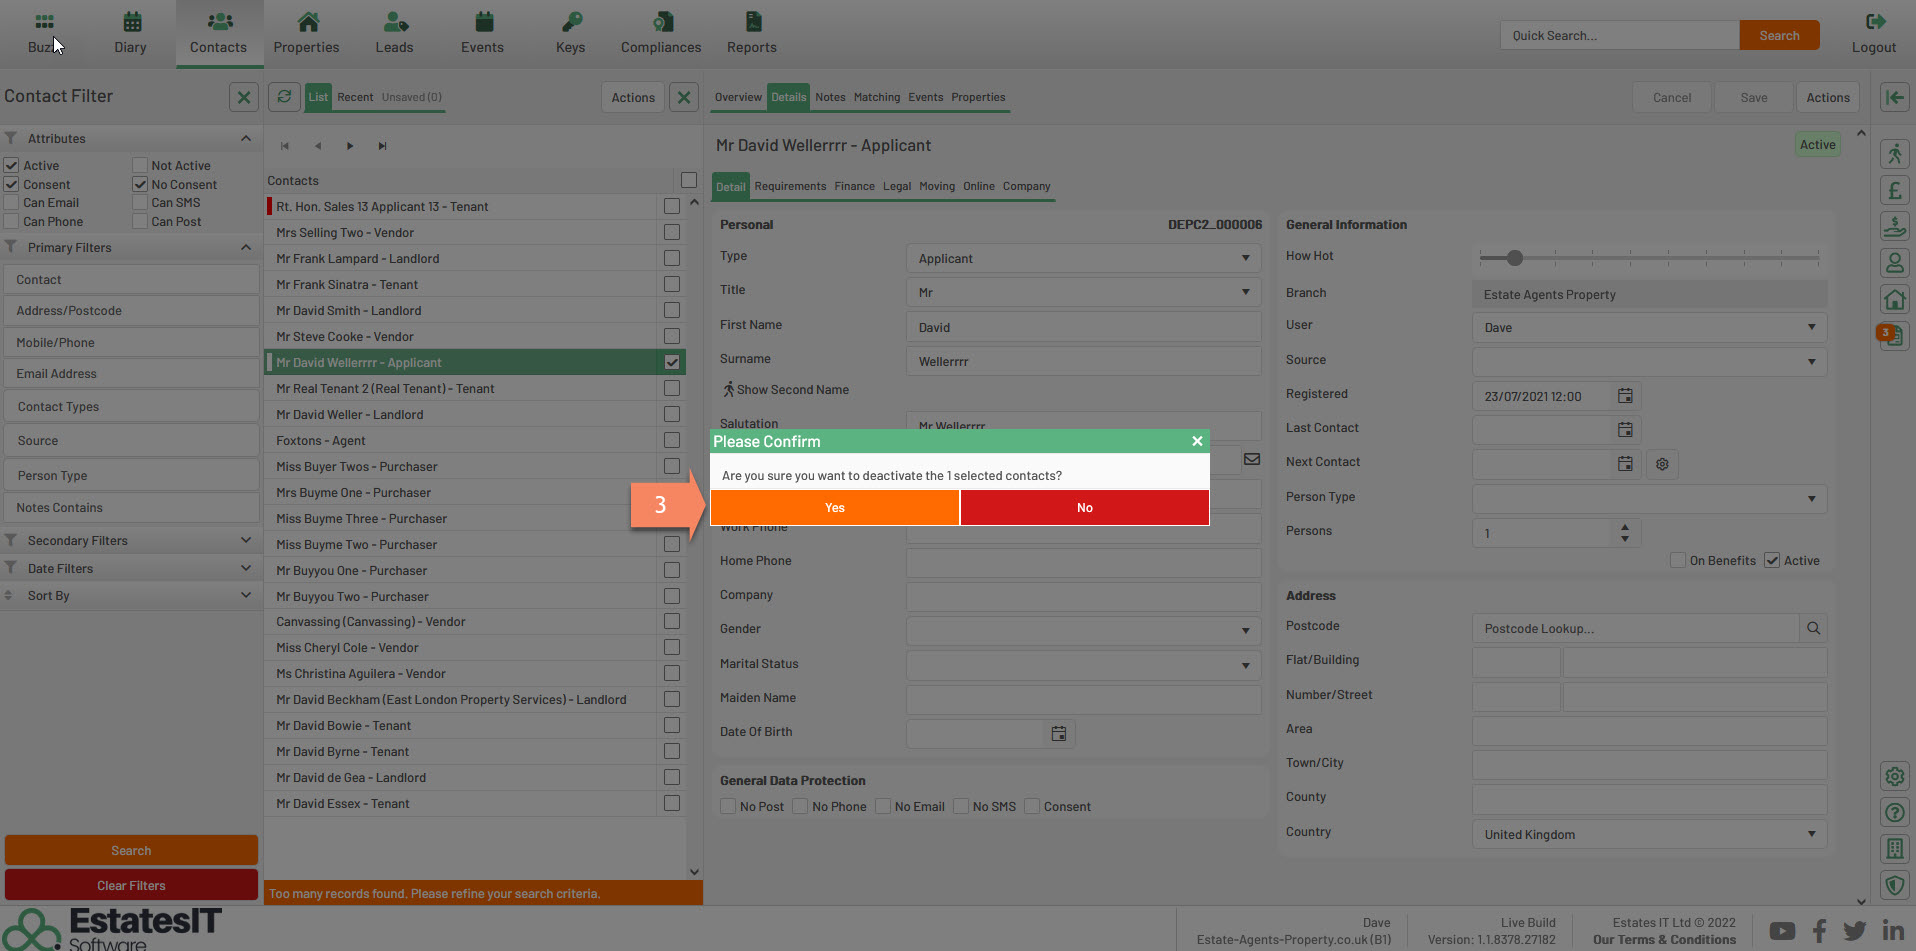Click the Leads navigation icon
1916x951 pixels.
pos(394,22)
